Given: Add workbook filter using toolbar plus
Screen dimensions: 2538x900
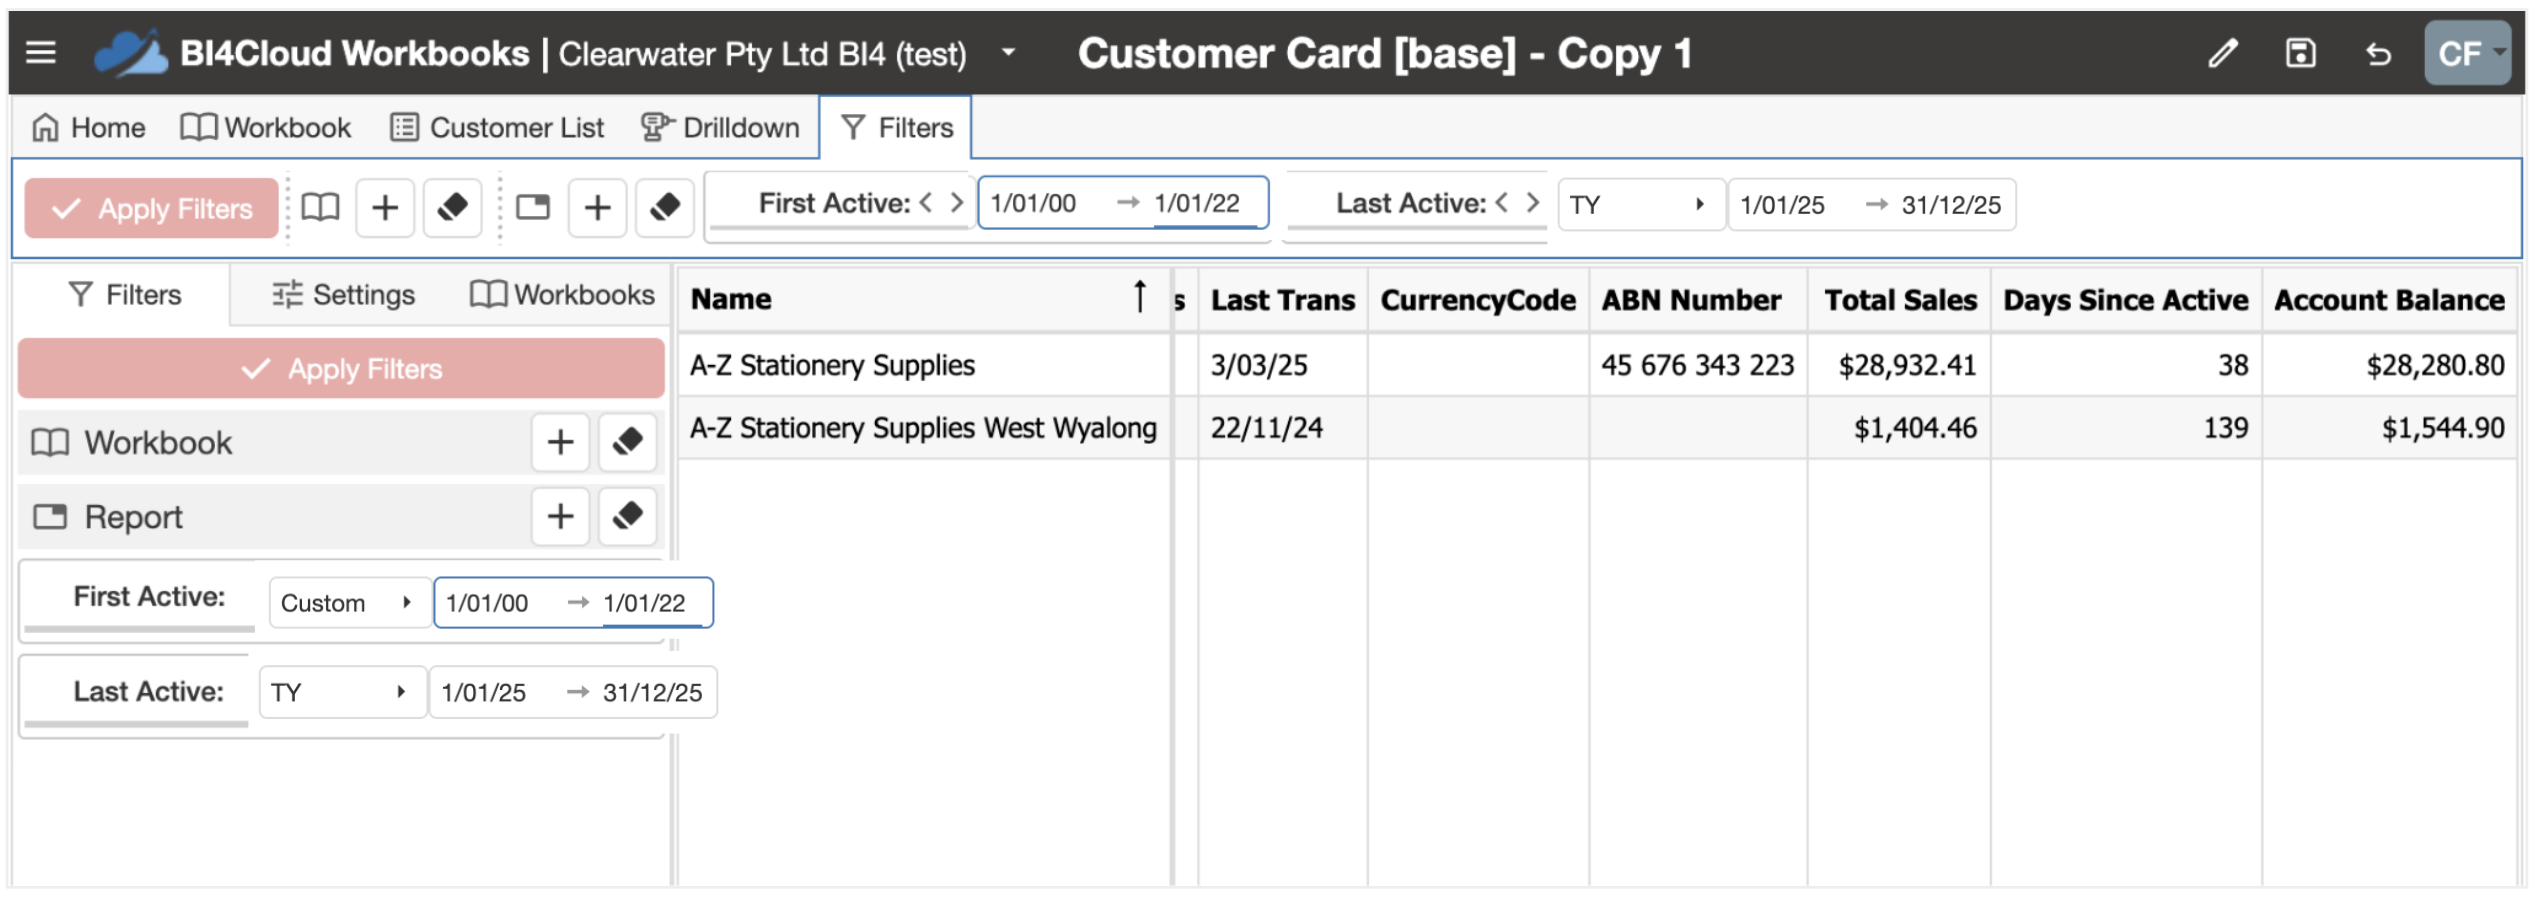Looking at the screenshot, I should point(385,208).
